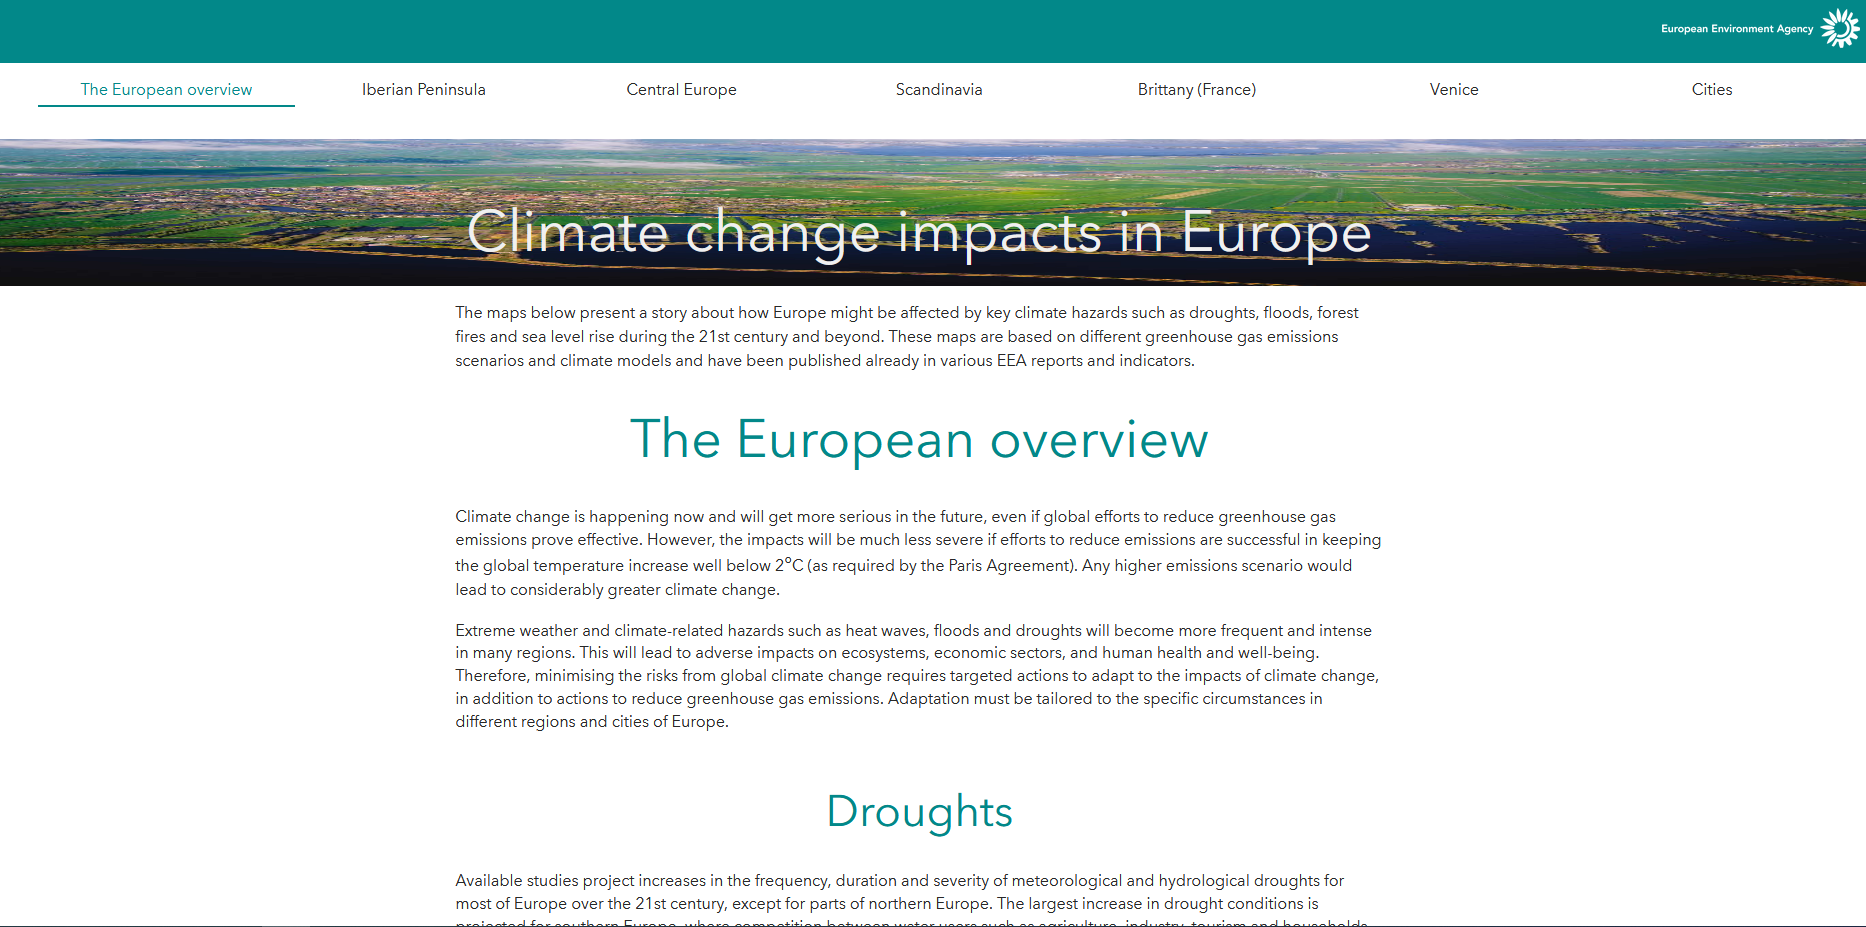Click the European Environment Agency sunburst logo
Screen dimensions: 1866x927
[1840, 28]
